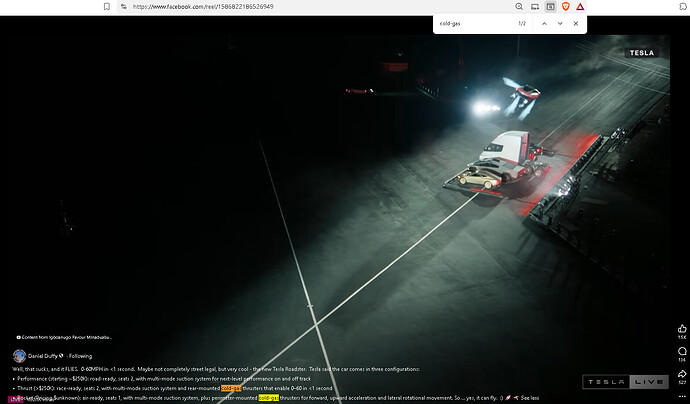This screenshot has width=690, height=404.
Task: Click the orange highlighted 'cold-gas' match
Action: (231, 388)
